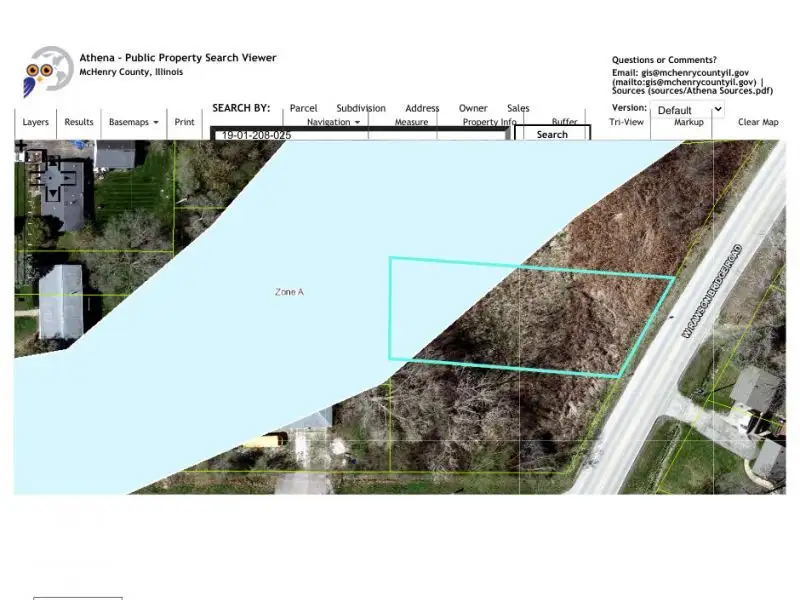This screenshot has height=600, width=800.
Task: Open the Results tab
Action: [x=79, y=122]
